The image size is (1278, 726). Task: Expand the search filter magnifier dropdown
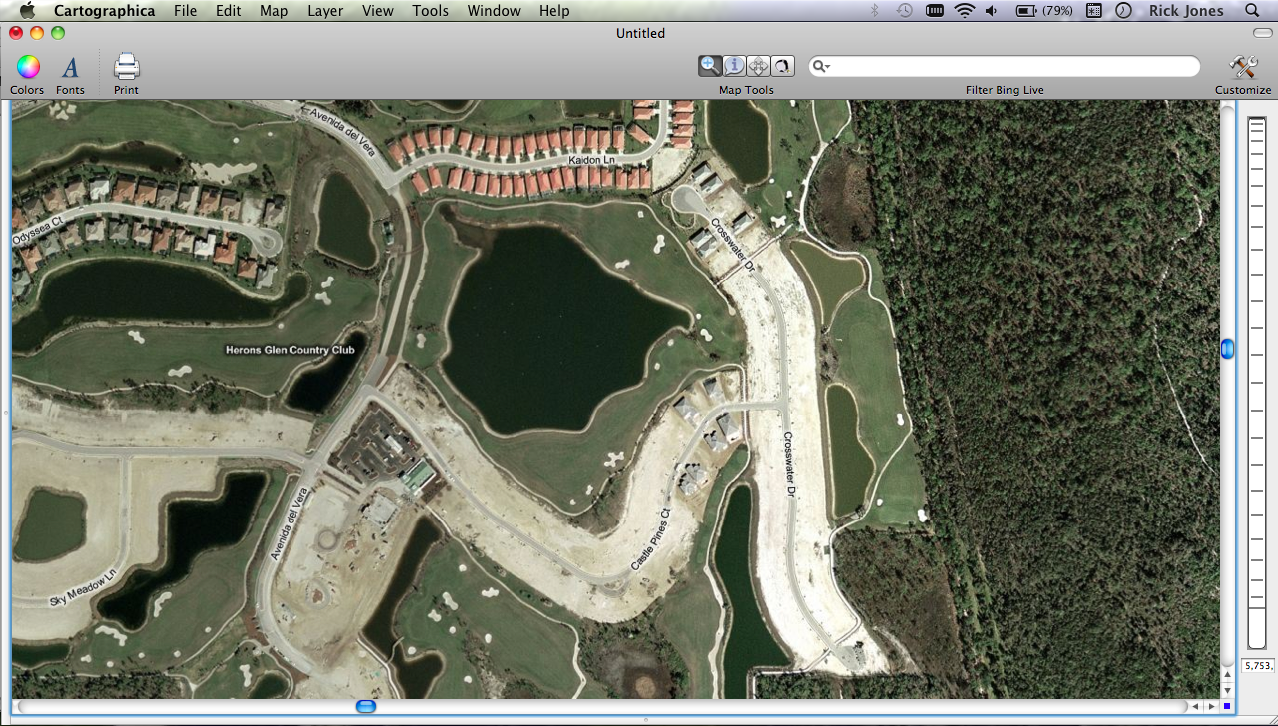click(821, 67)
